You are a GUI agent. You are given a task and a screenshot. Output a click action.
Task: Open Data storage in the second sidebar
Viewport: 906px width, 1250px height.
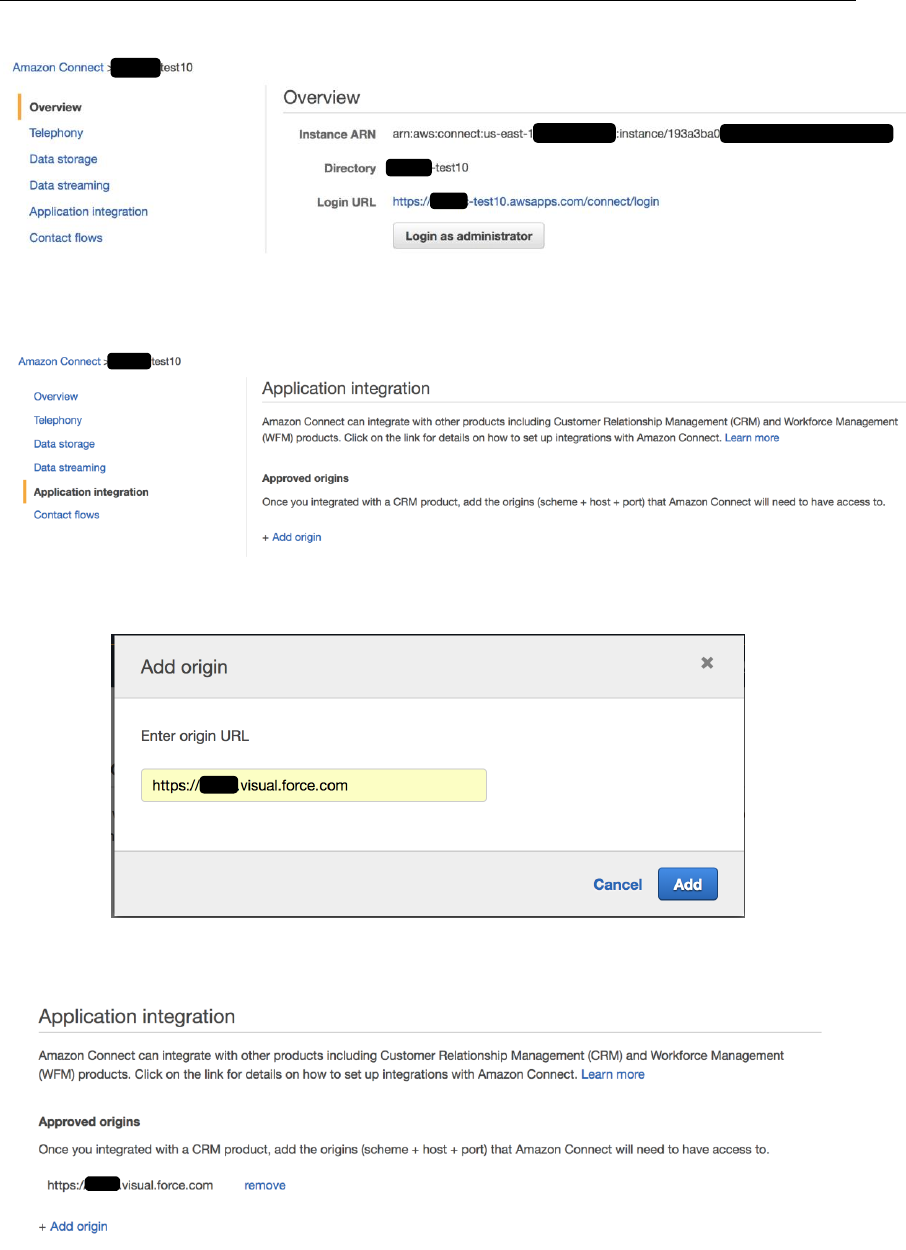pyautogui.click(x=64, y=444)
